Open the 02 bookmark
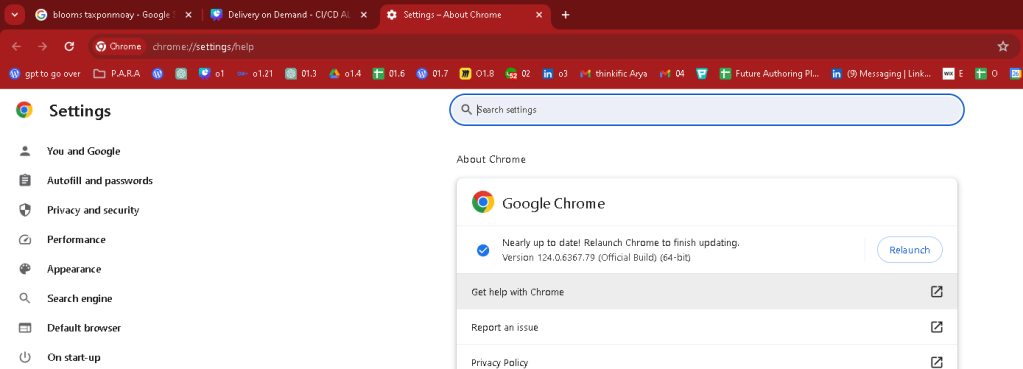 (x=518, y=74)
